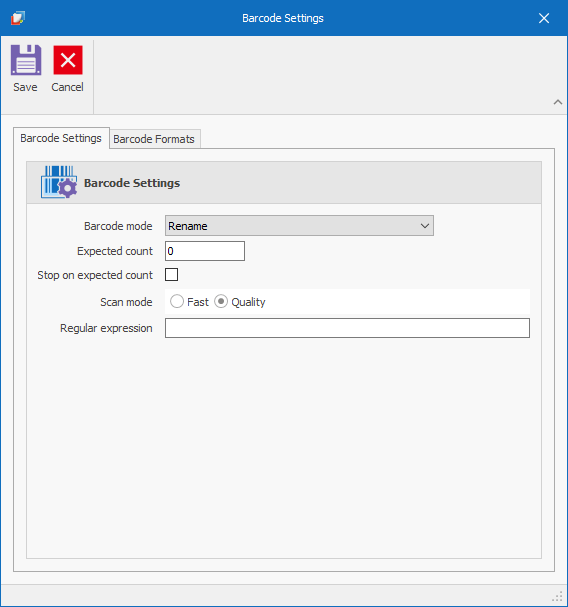Select the Barcode Settings tab
Viewport: 568px width, 607px height.
click(61, 138)
